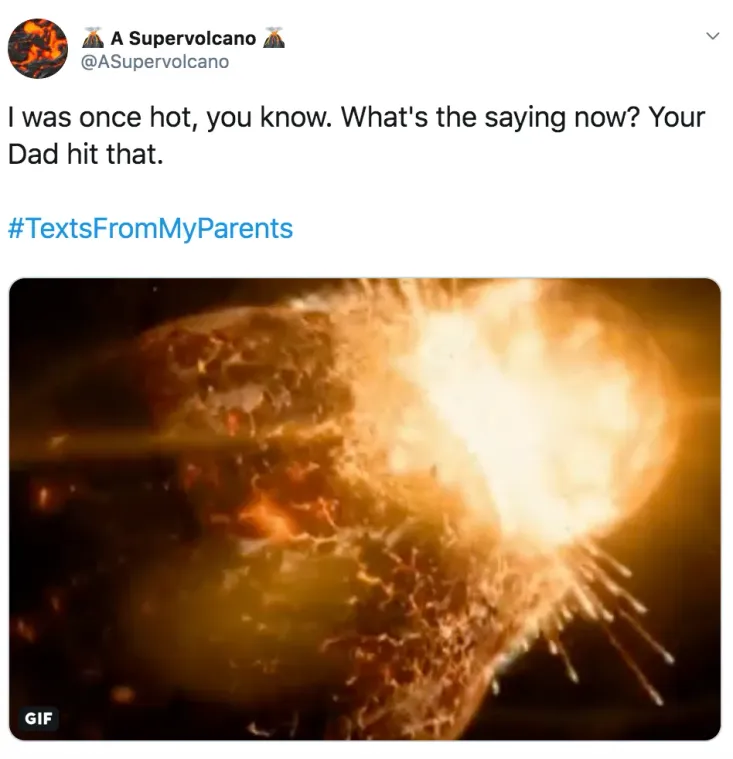The image size is (733, 759).
Task: Open the A Supervolcano profile avatar
Action: 38,48
